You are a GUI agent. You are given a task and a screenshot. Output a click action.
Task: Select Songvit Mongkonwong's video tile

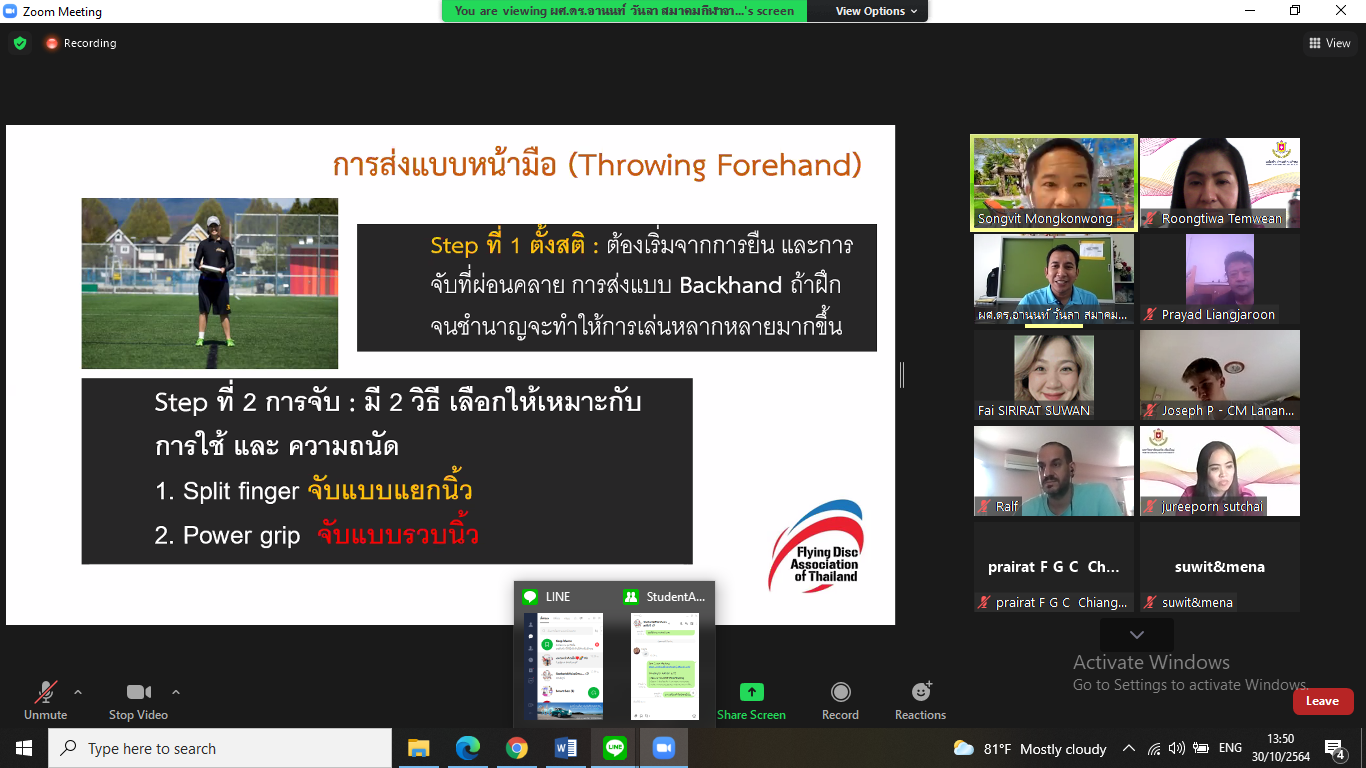coord(1053,183)
